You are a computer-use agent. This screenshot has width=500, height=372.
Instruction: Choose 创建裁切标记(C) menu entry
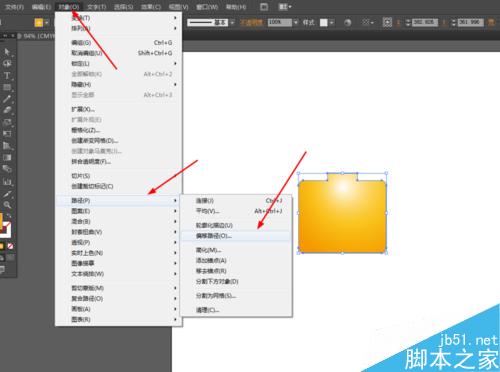click(118, 186)
